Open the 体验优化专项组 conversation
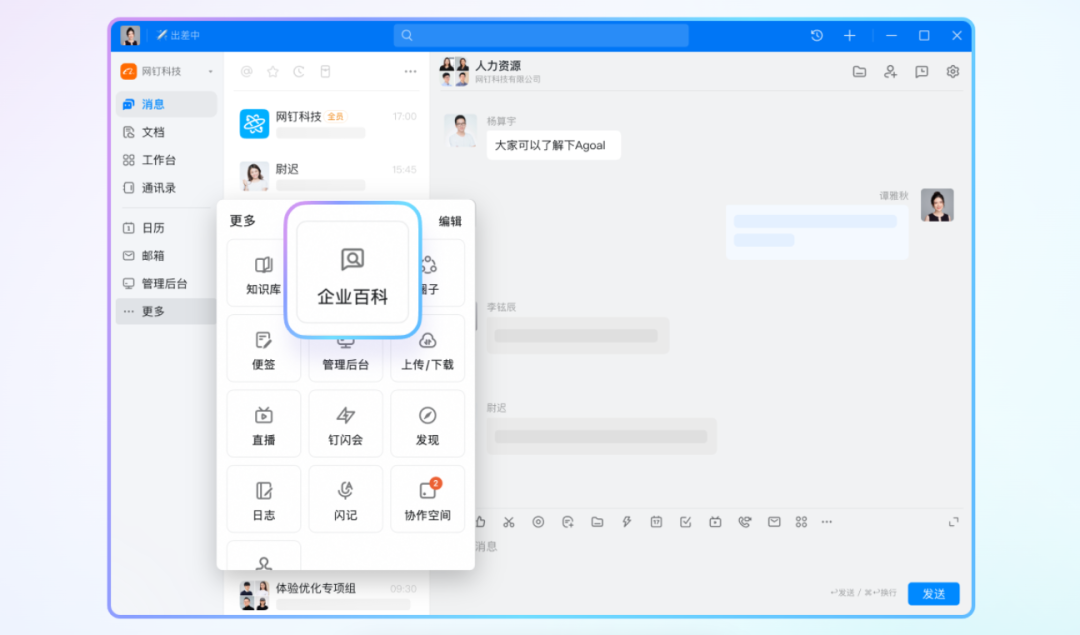Viewport: 1080px width, 635px height. 327,595
